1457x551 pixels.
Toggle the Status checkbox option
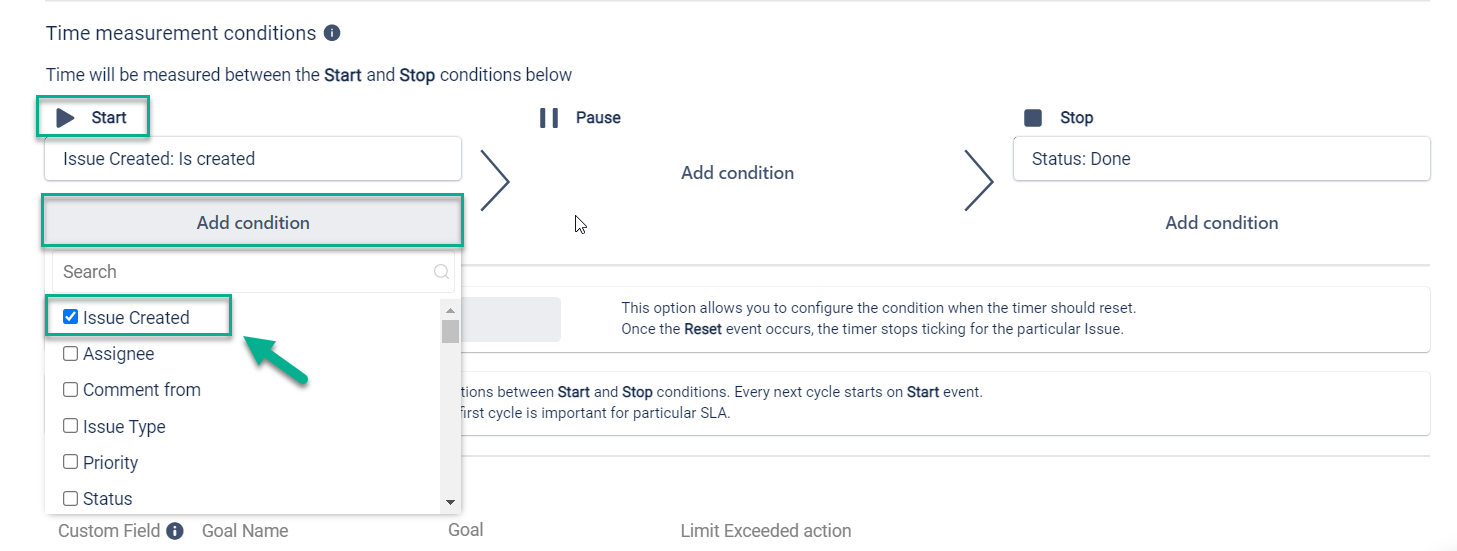[x=71, y=498]
